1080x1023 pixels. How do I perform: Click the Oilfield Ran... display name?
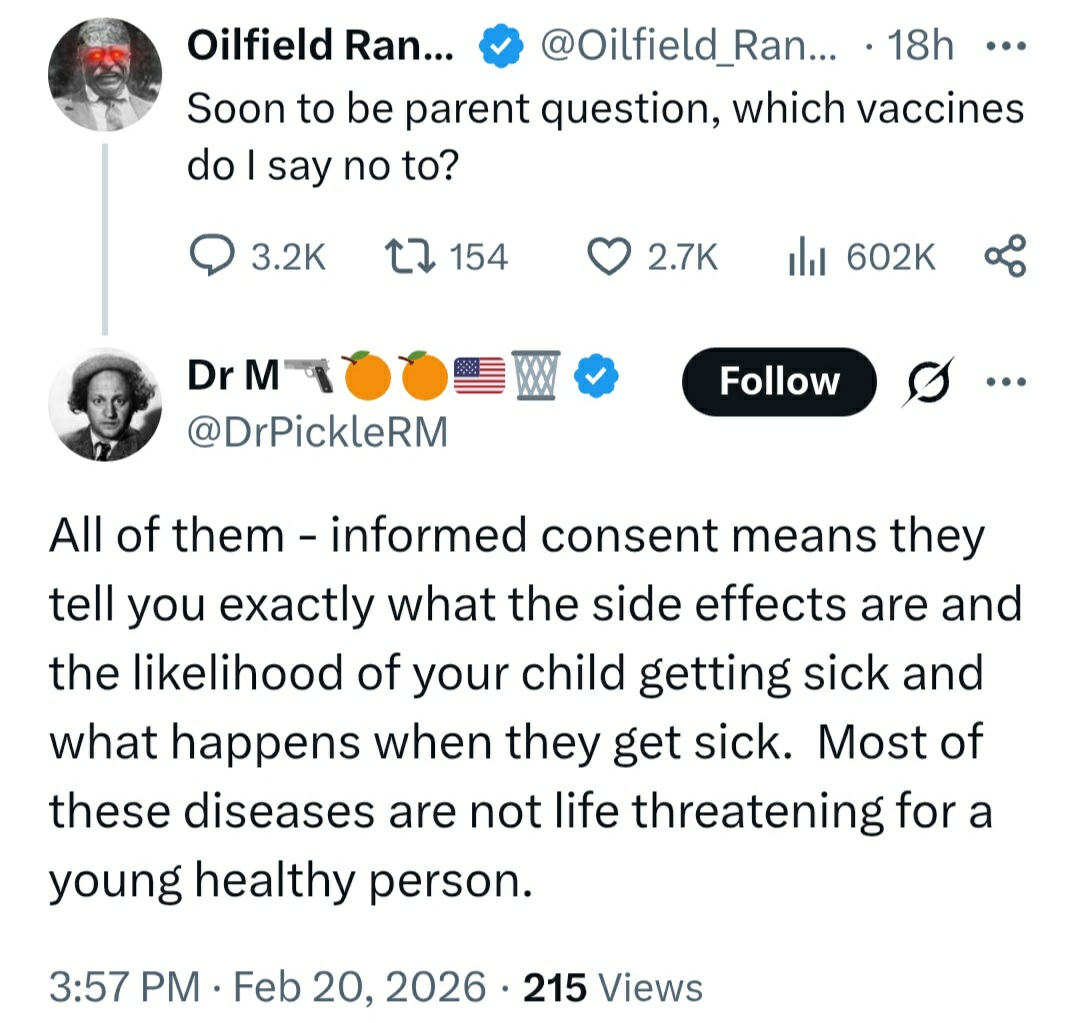tap(320, 47)
